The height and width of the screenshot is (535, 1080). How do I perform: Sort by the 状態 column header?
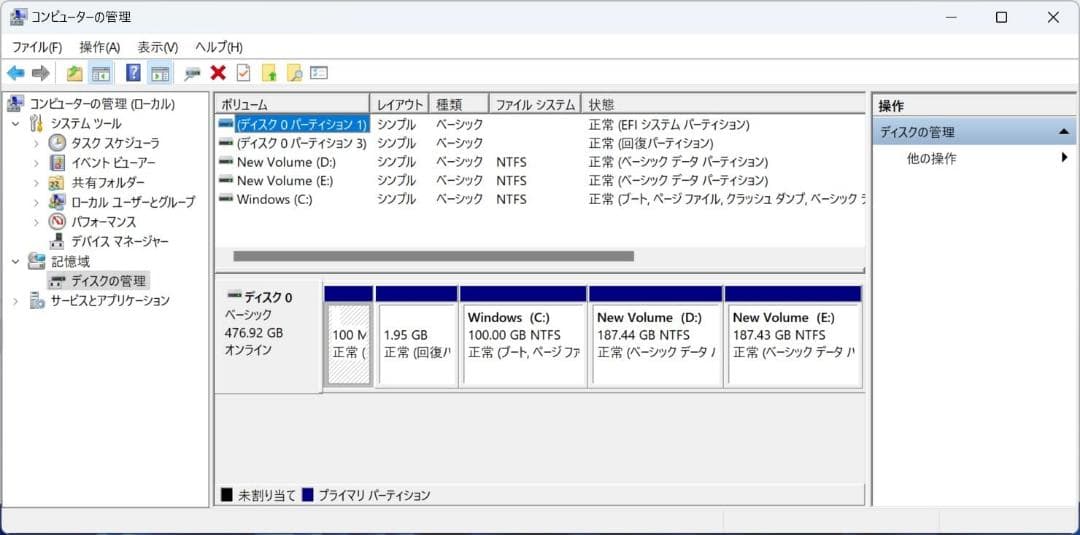click(723, 105)
